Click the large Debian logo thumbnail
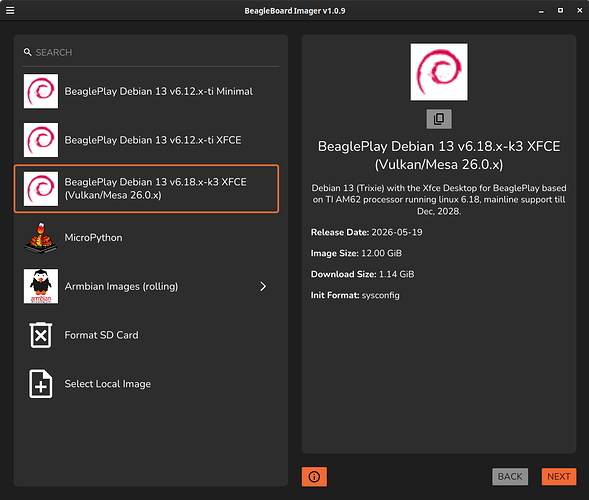 coord(439,72)
